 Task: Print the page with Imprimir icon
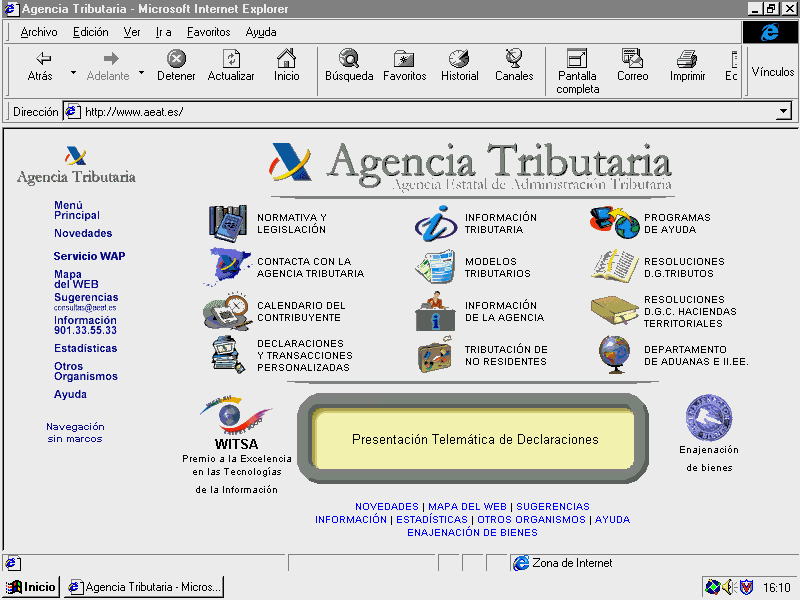click(687, 59)
